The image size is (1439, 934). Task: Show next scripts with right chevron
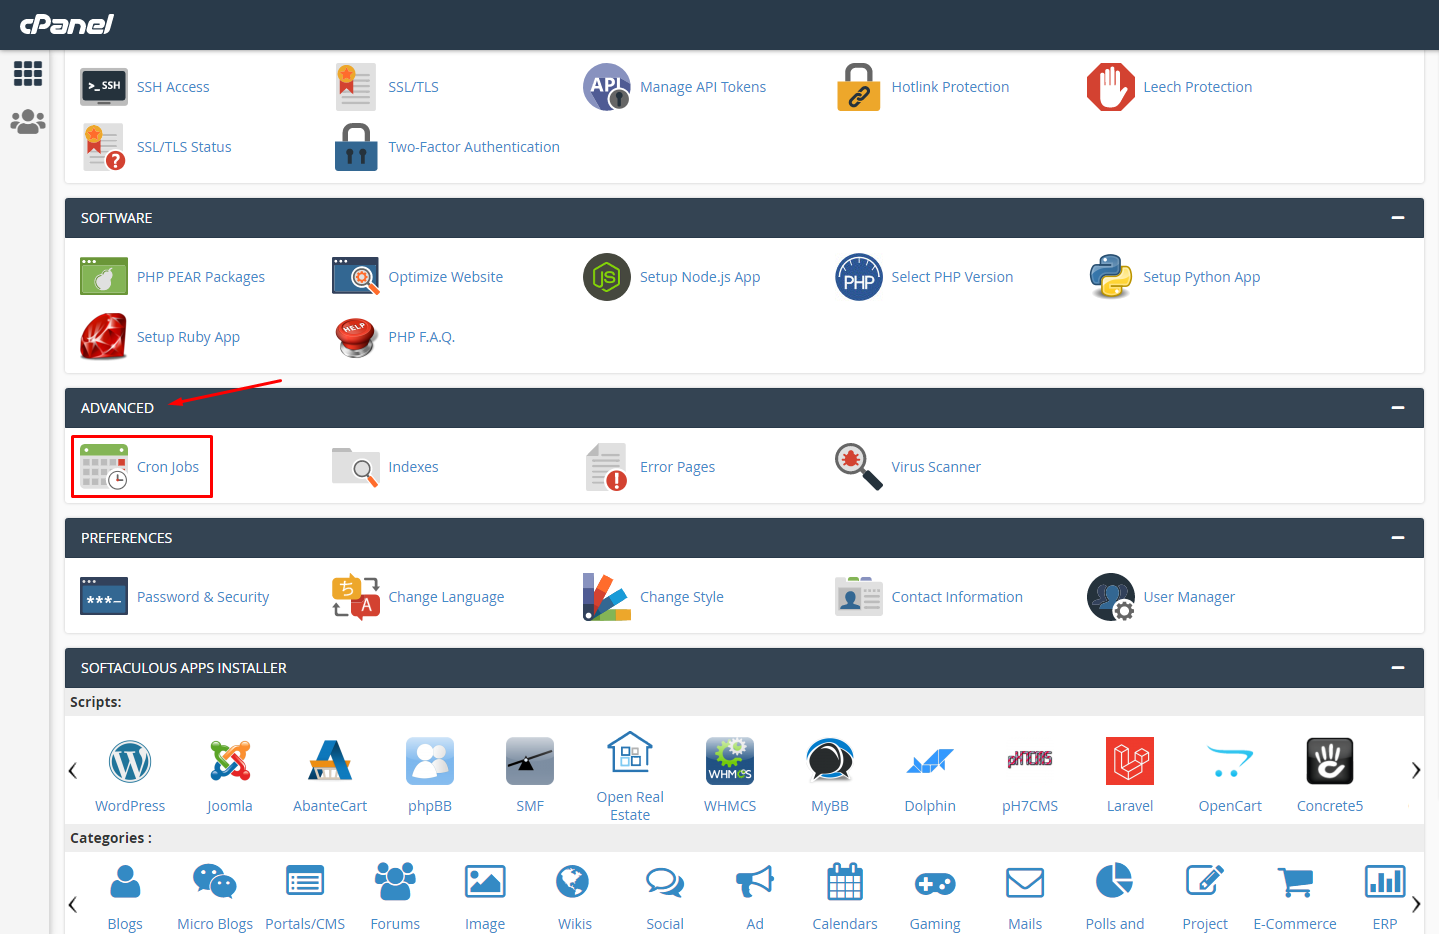pos(1415,770)
